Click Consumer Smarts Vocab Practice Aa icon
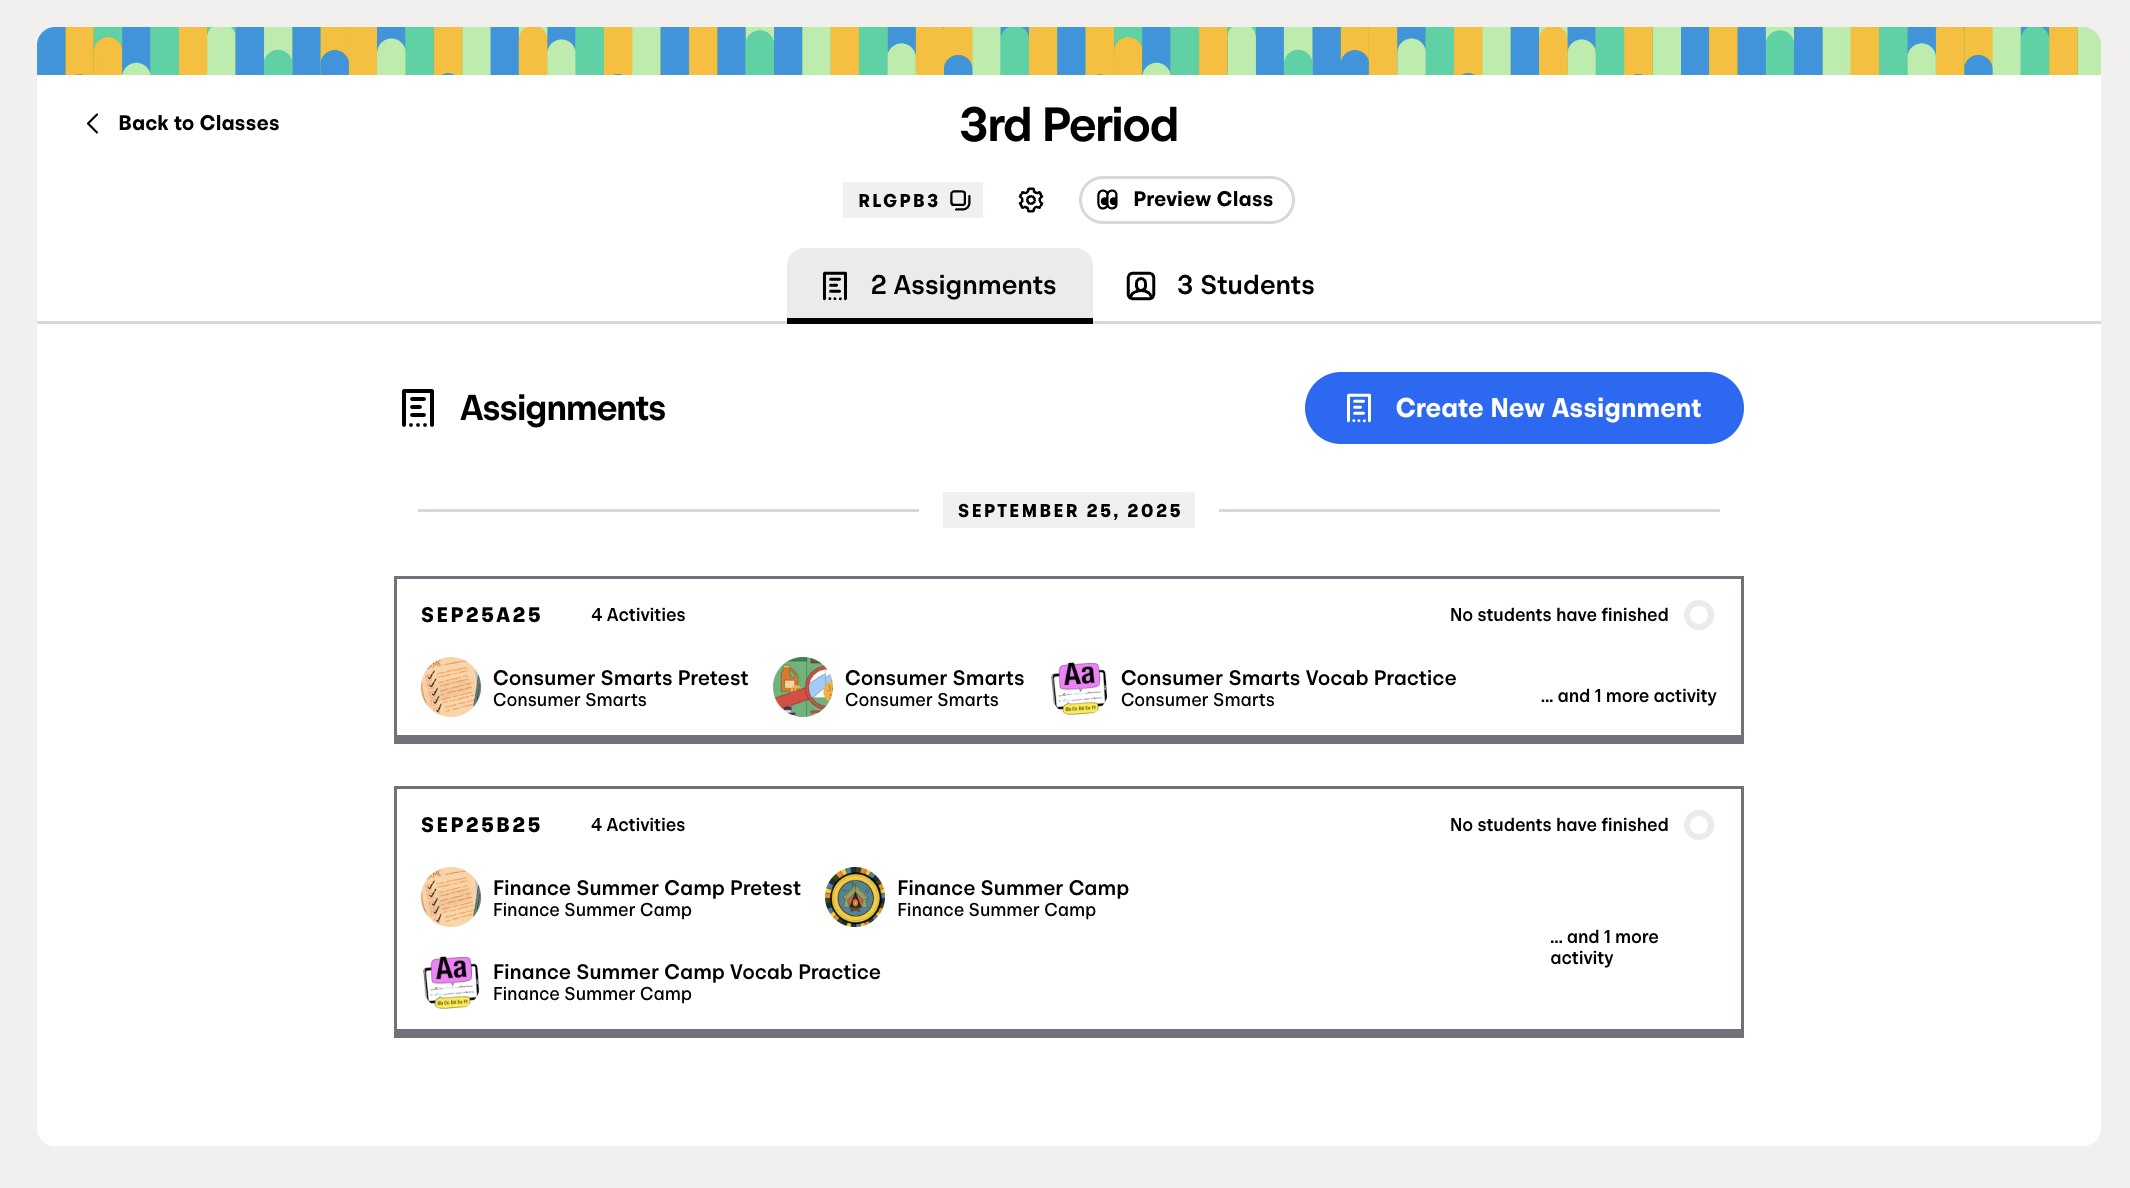The image size is (2130, 1188). (x=1080, y=687)
